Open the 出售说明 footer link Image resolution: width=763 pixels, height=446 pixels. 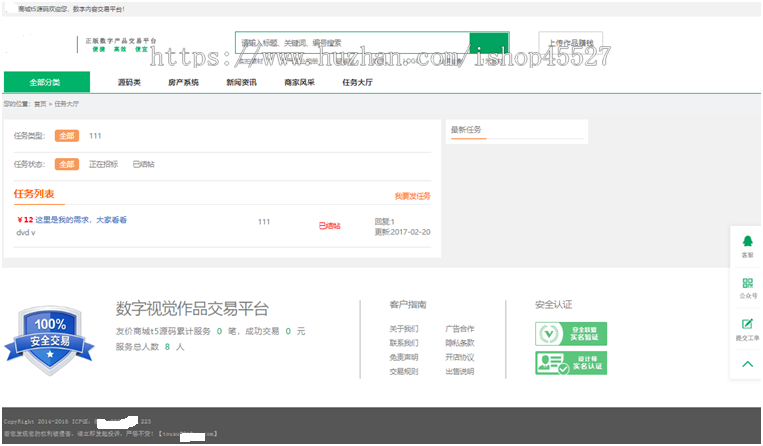[460, 371]
